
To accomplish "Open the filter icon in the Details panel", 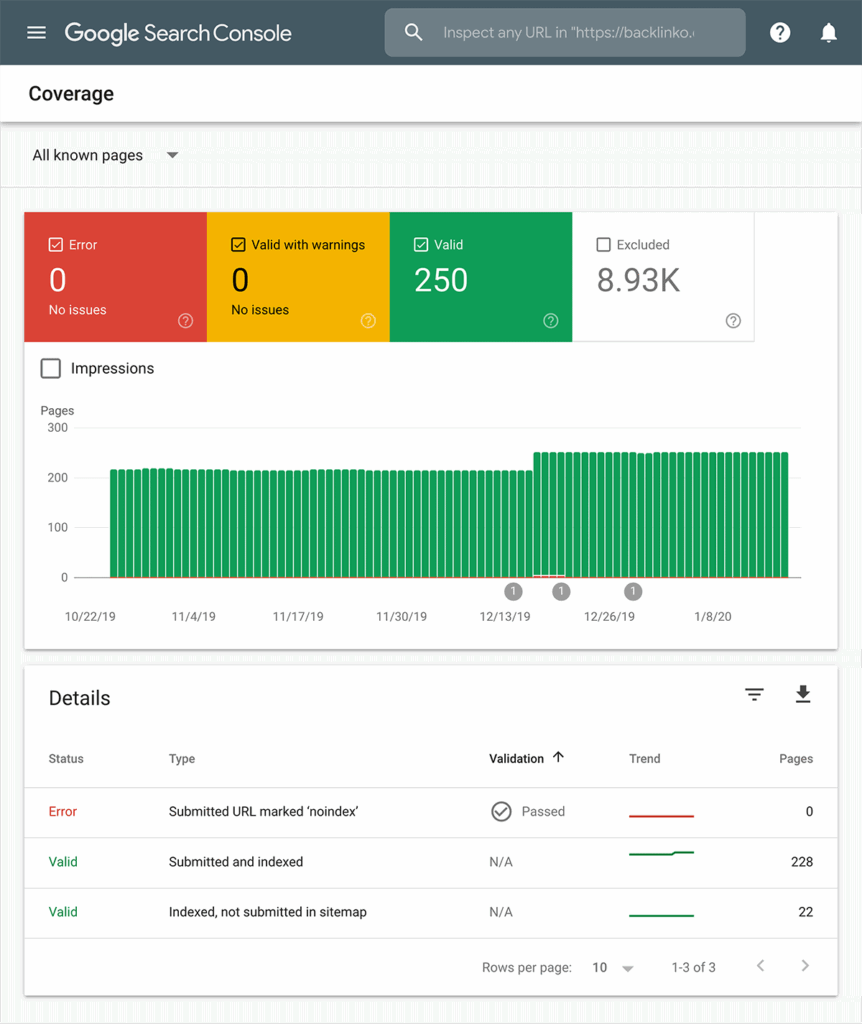I will point(754,694).
